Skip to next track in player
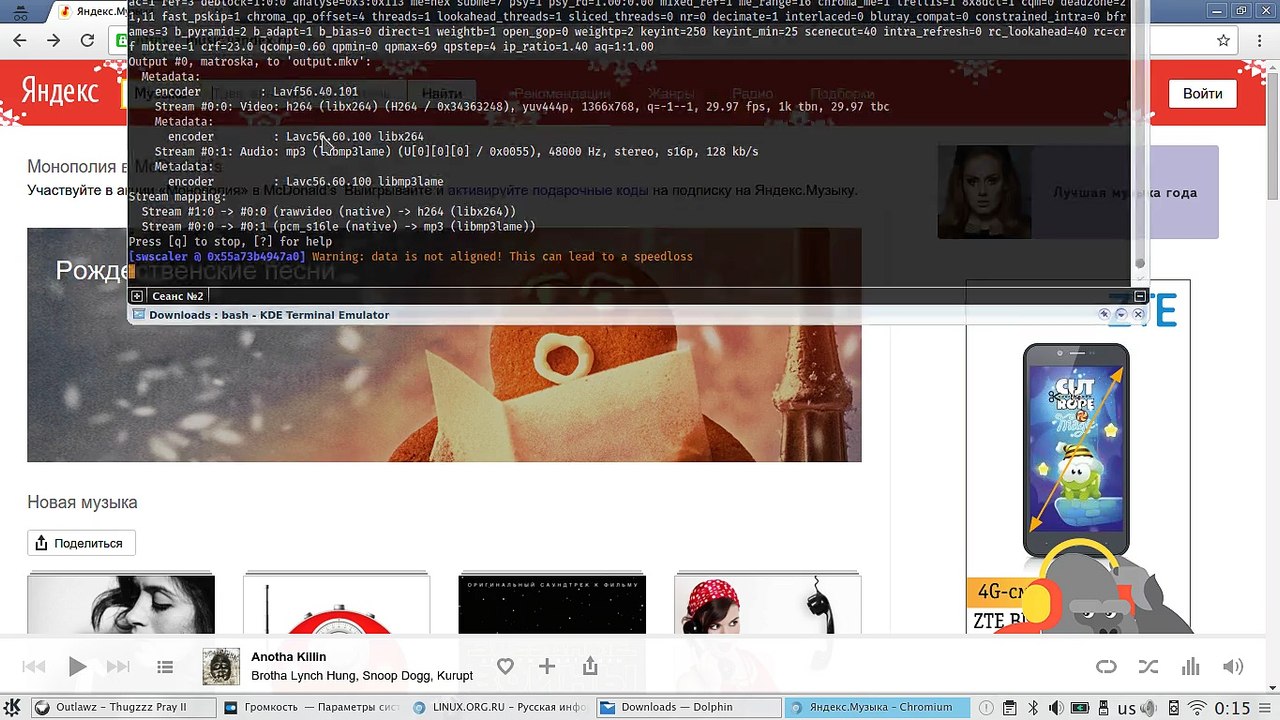The width and height of the screenshot is (1280, 720). click(x=118, y=667)
